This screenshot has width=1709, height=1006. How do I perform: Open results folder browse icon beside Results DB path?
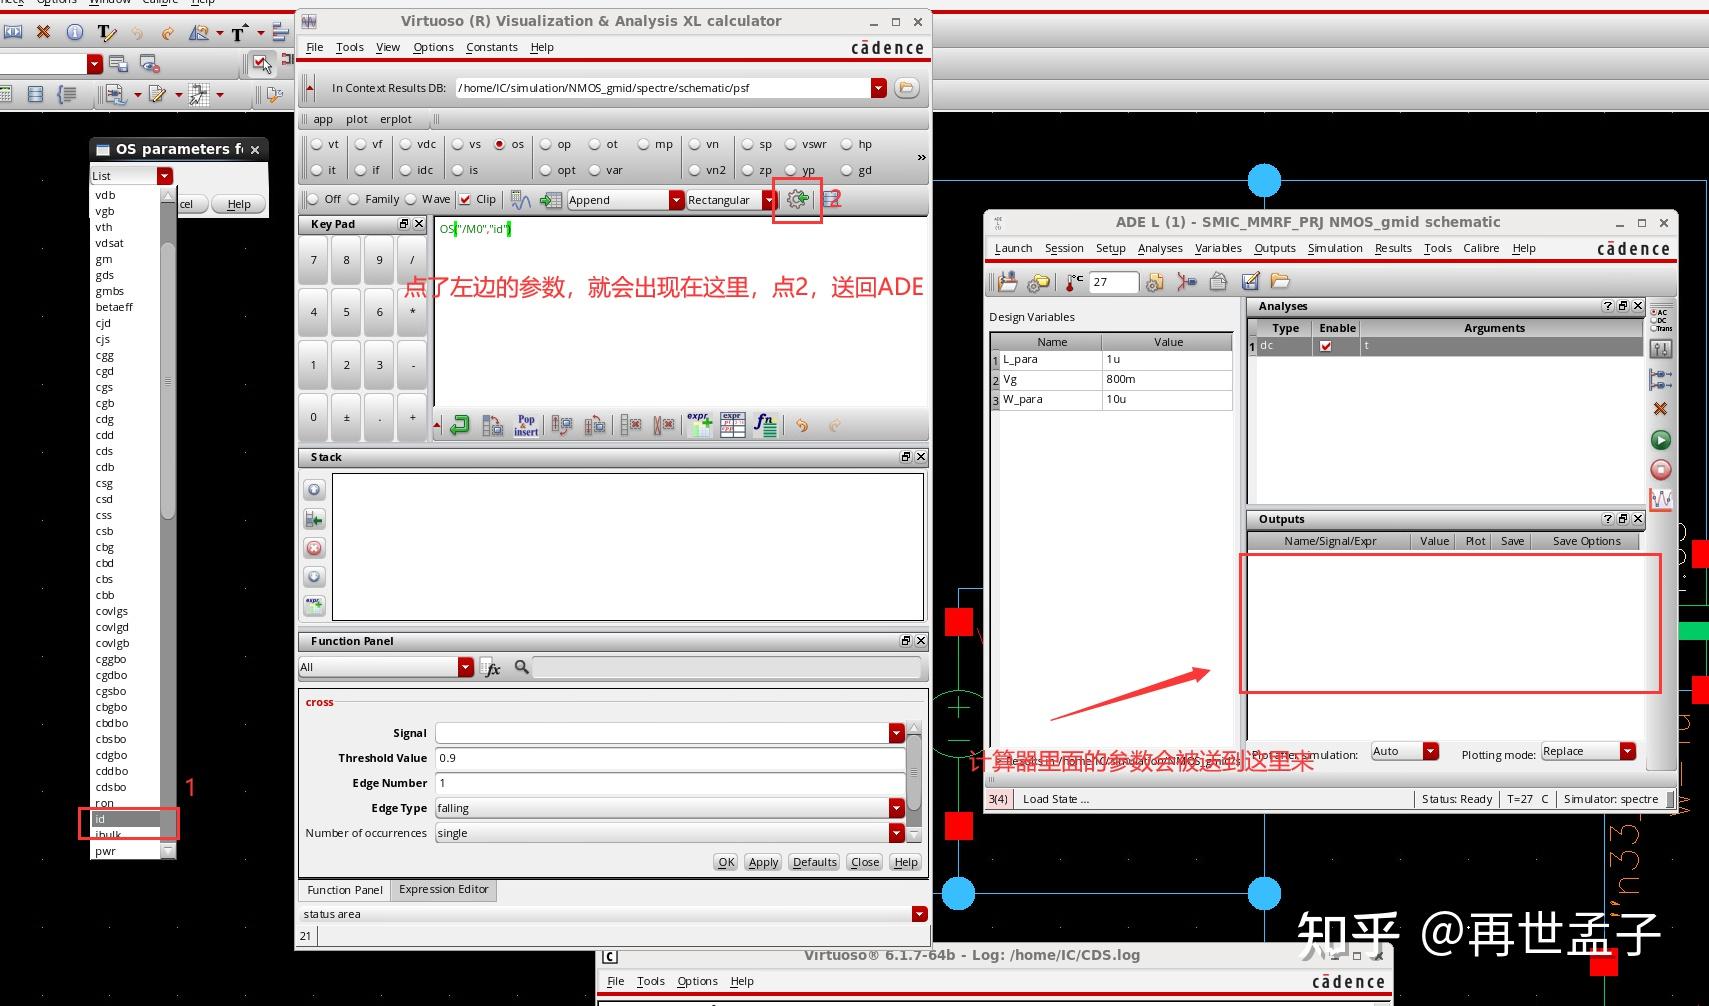(906, 88)
